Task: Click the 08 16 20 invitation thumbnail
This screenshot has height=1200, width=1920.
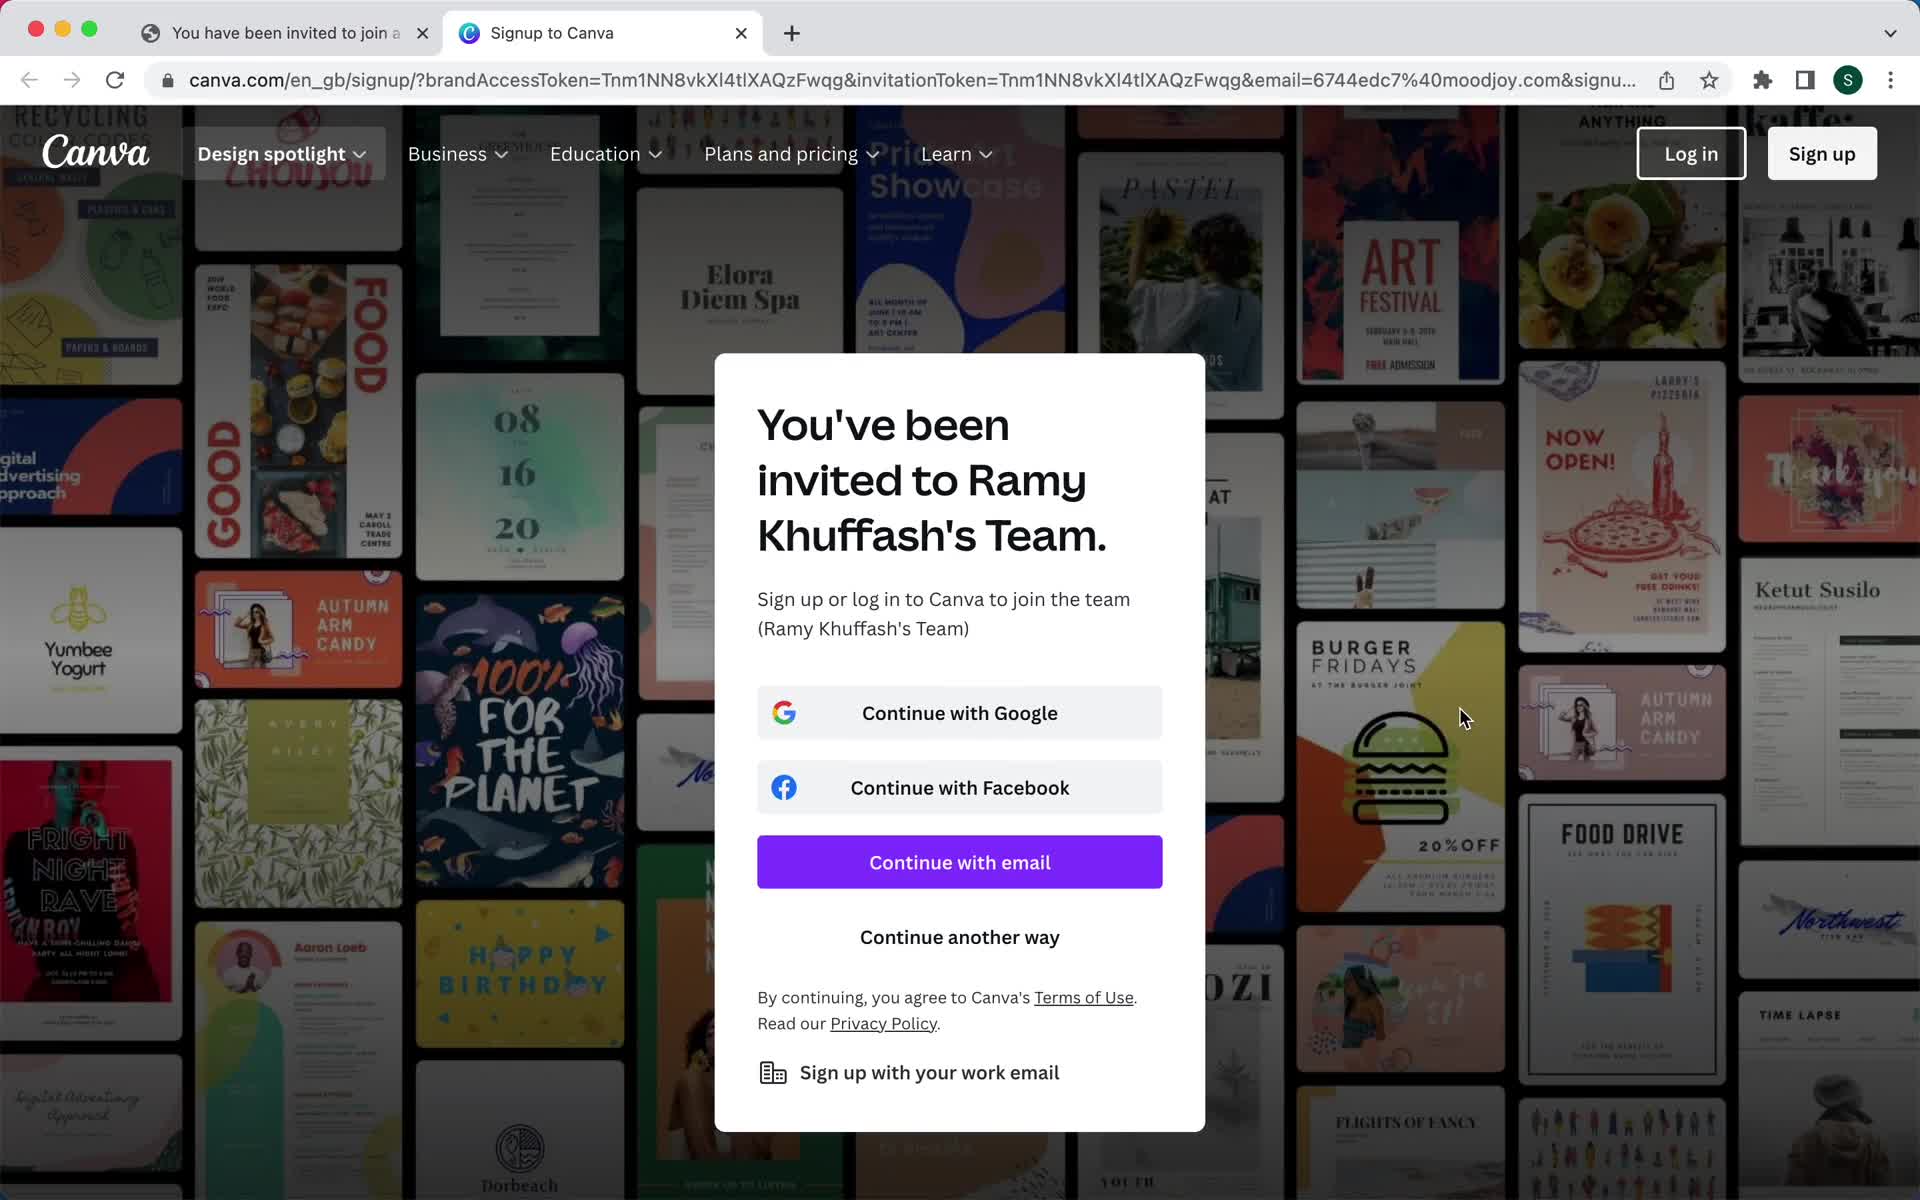Action: (520, 477)
